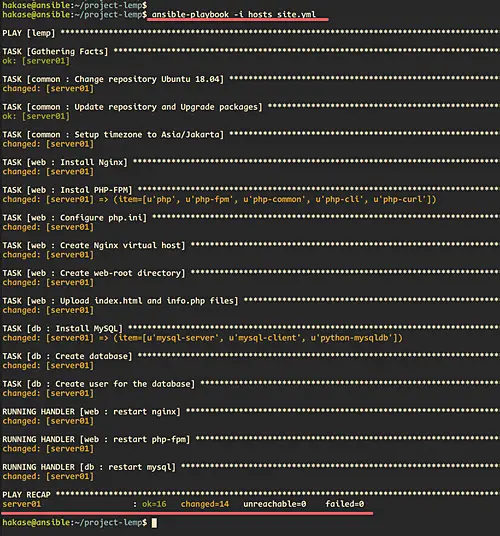Click 'changed: [server01]' under Create Nginx virtual host

pos(48,255)
